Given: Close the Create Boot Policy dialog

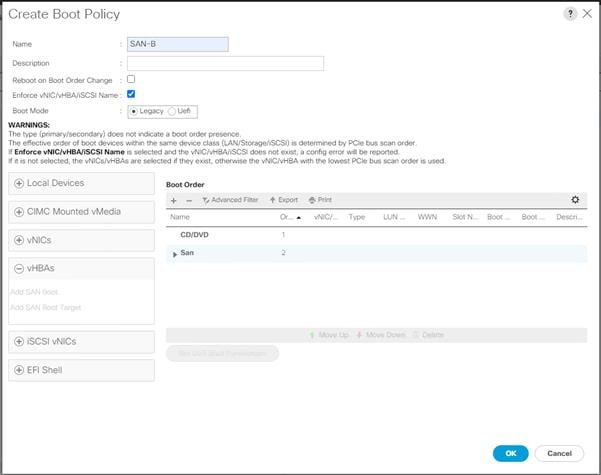Looking at the screenshot, I should coord(587,14).
